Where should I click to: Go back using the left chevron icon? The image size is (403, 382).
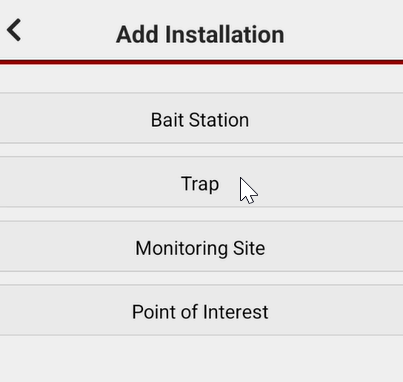pos(14,30)
